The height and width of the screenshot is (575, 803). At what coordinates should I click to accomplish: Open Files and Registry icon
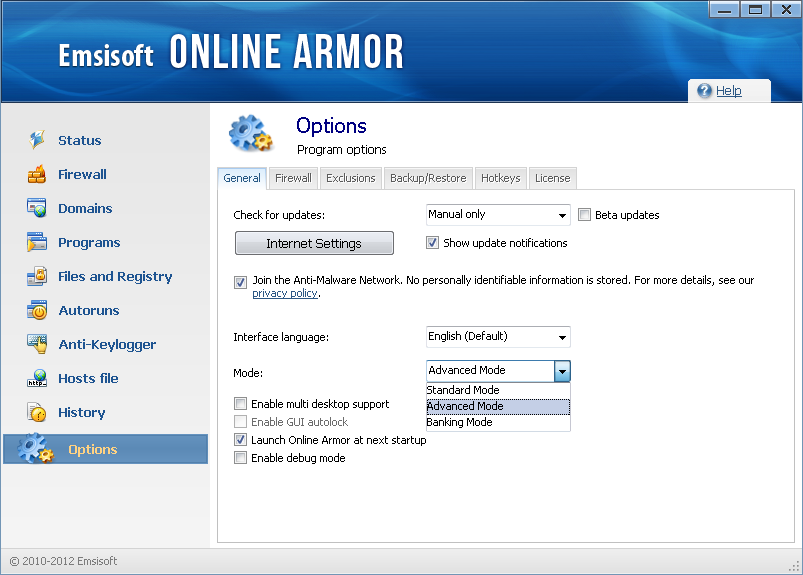(x=37, y=276)
